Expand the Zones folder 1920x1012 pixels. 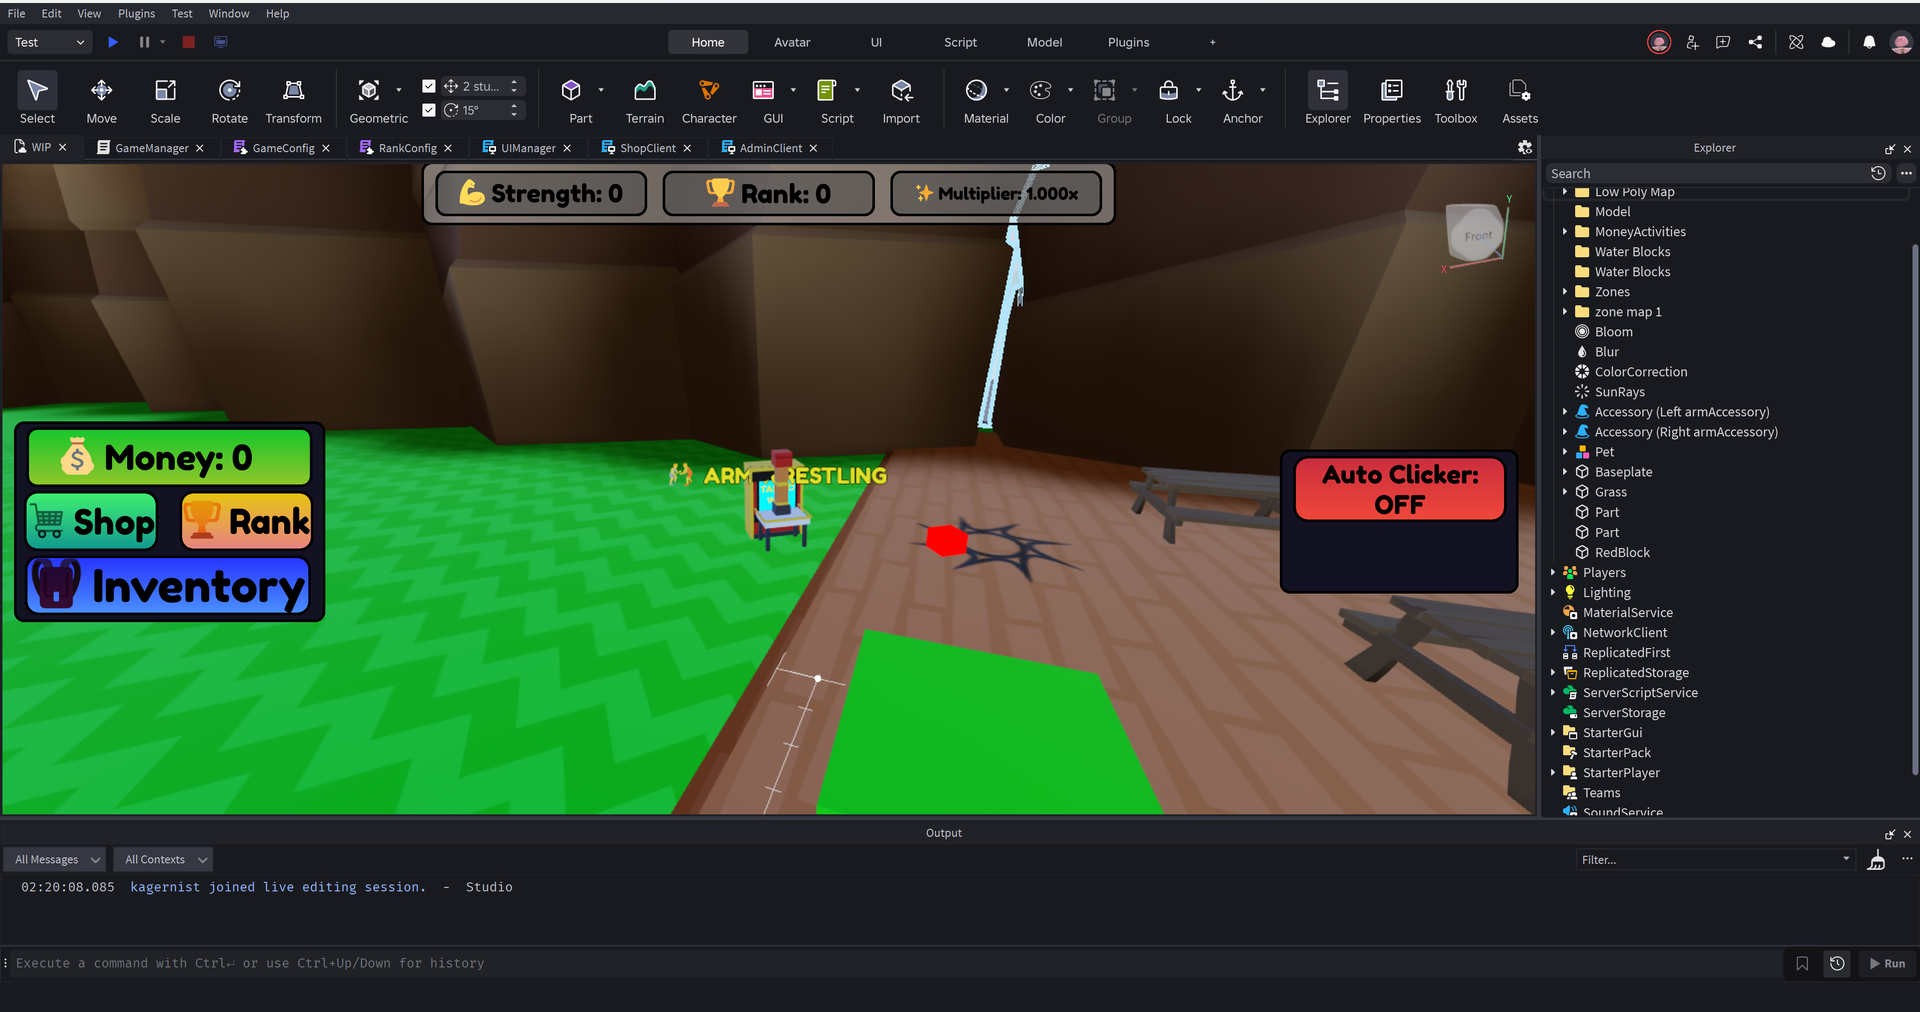point(1565,292)
